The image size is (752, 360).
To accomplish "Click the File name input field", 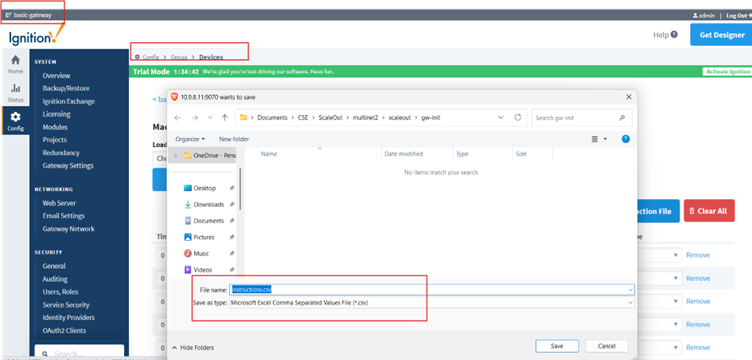I will (432, 290).
